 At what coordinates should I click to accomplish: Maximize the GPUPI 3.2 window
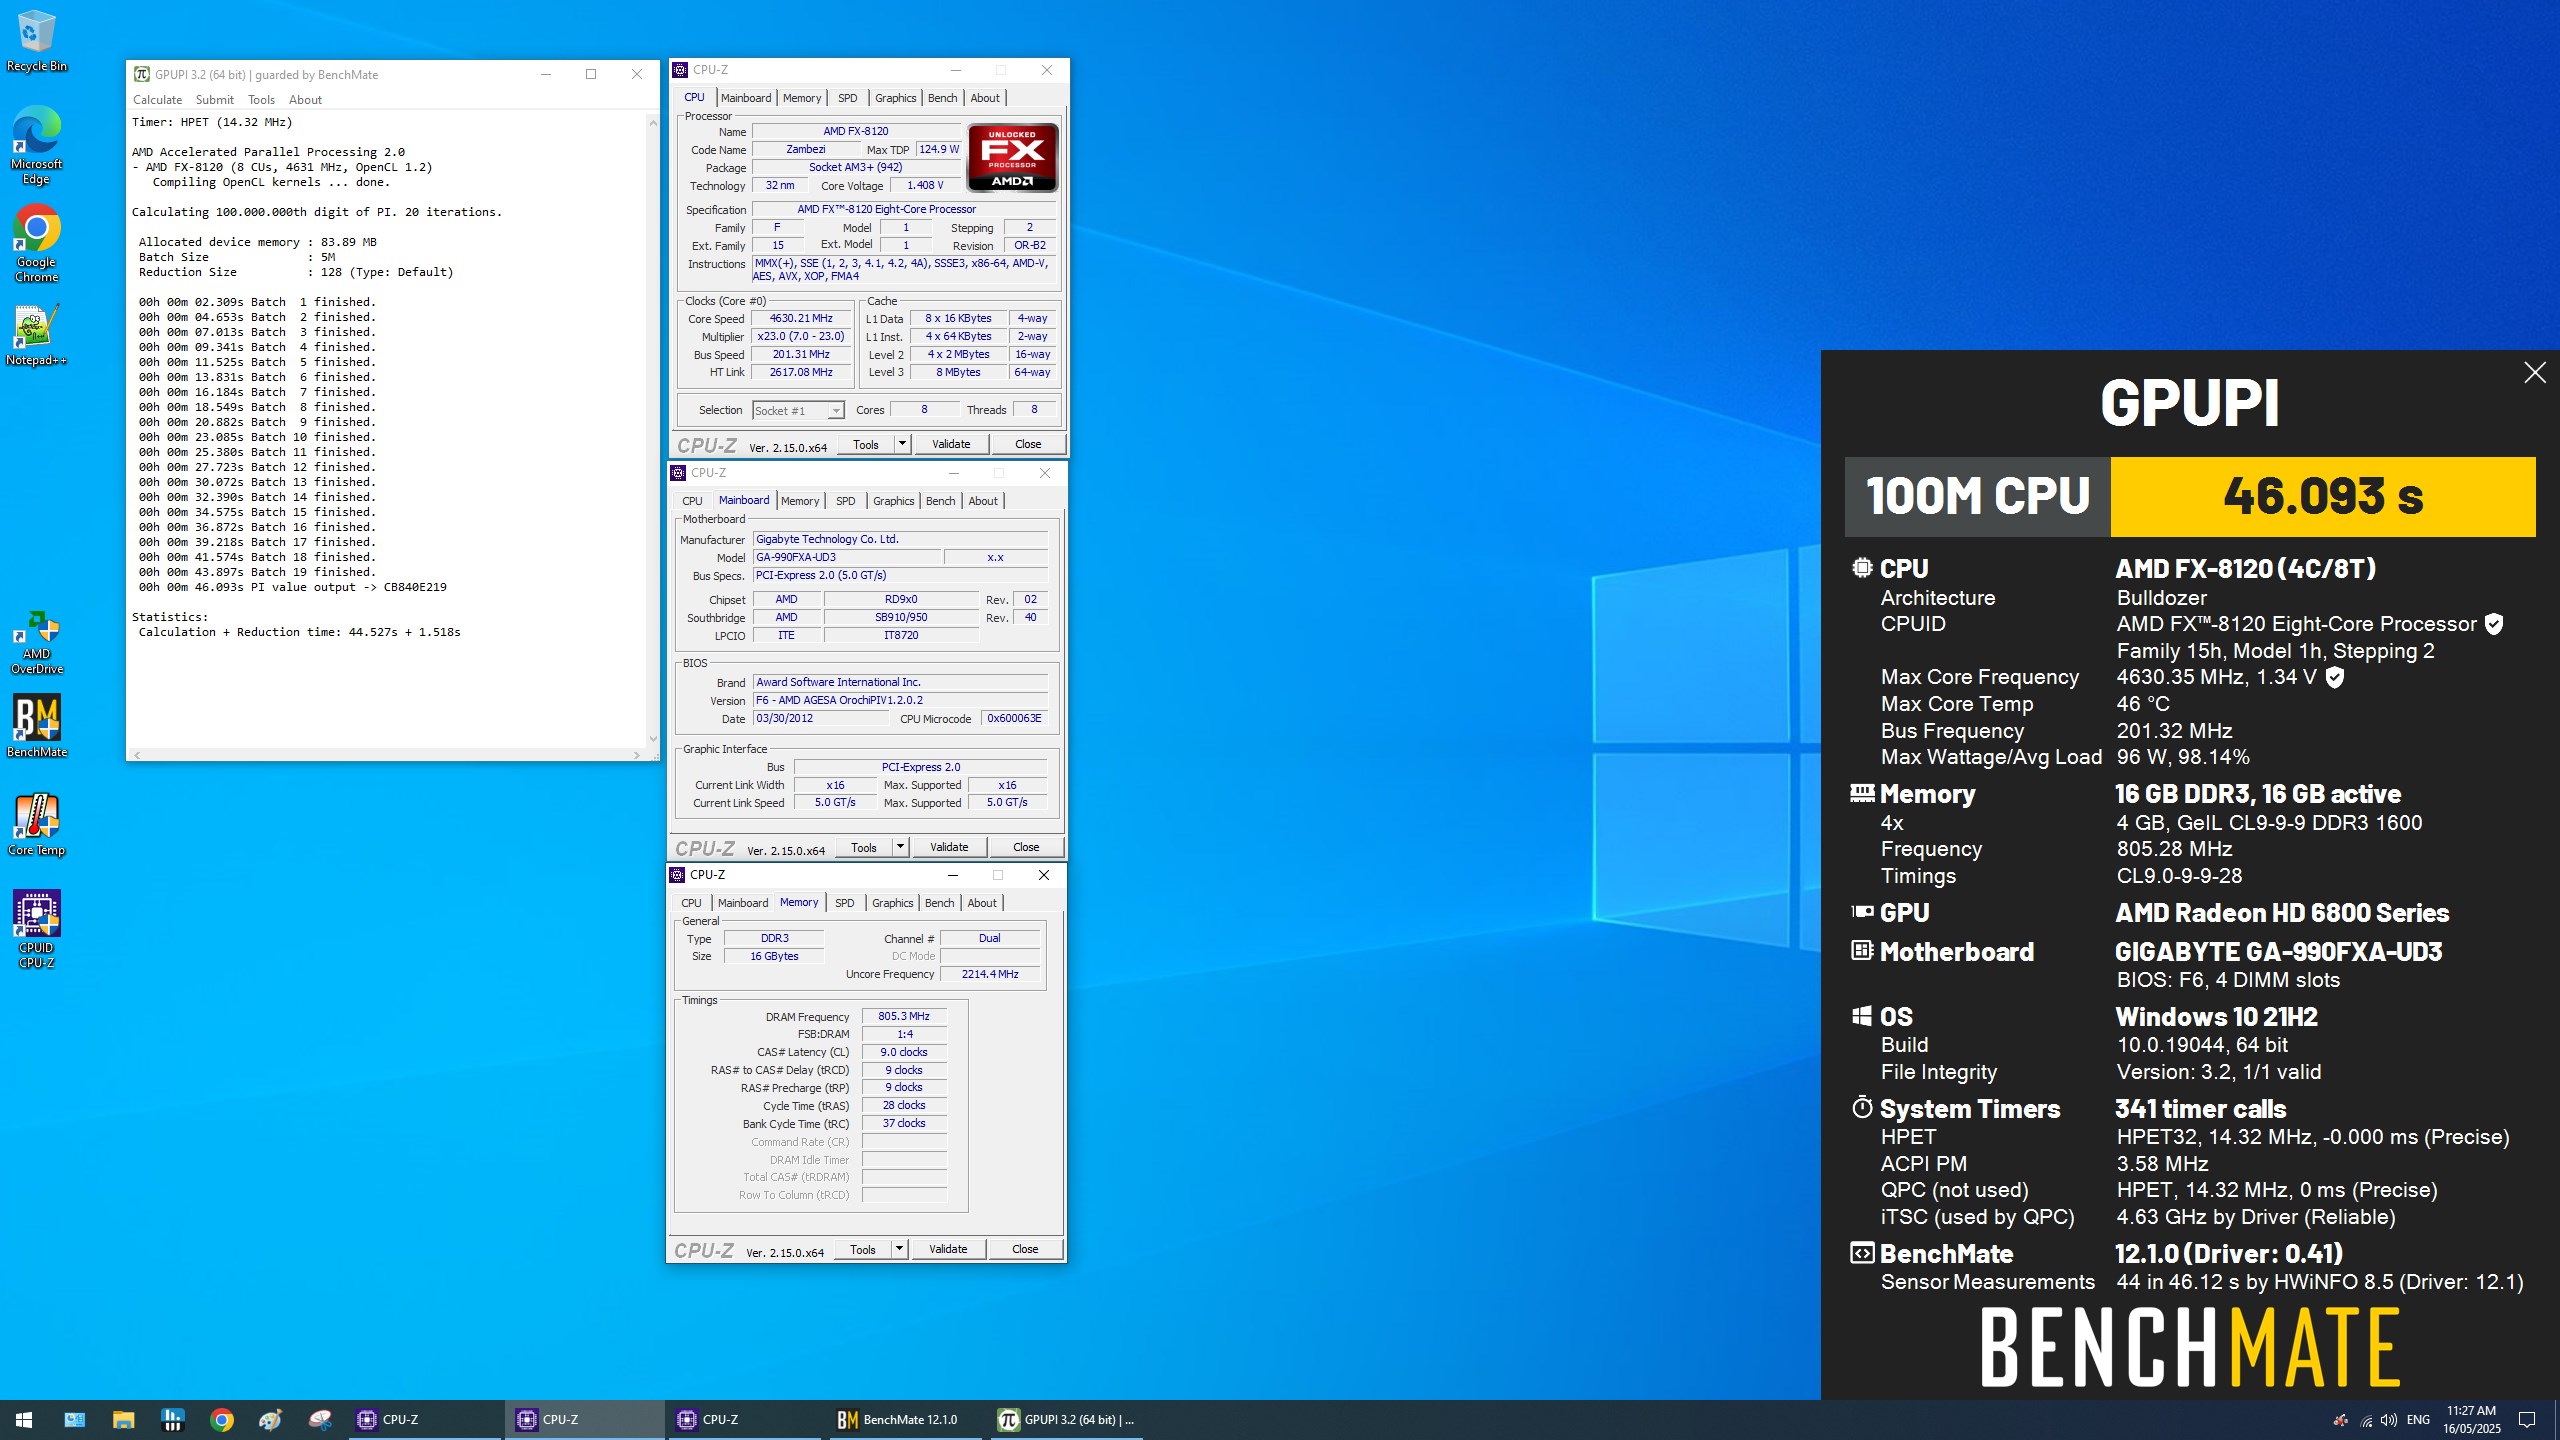point(591,74)
